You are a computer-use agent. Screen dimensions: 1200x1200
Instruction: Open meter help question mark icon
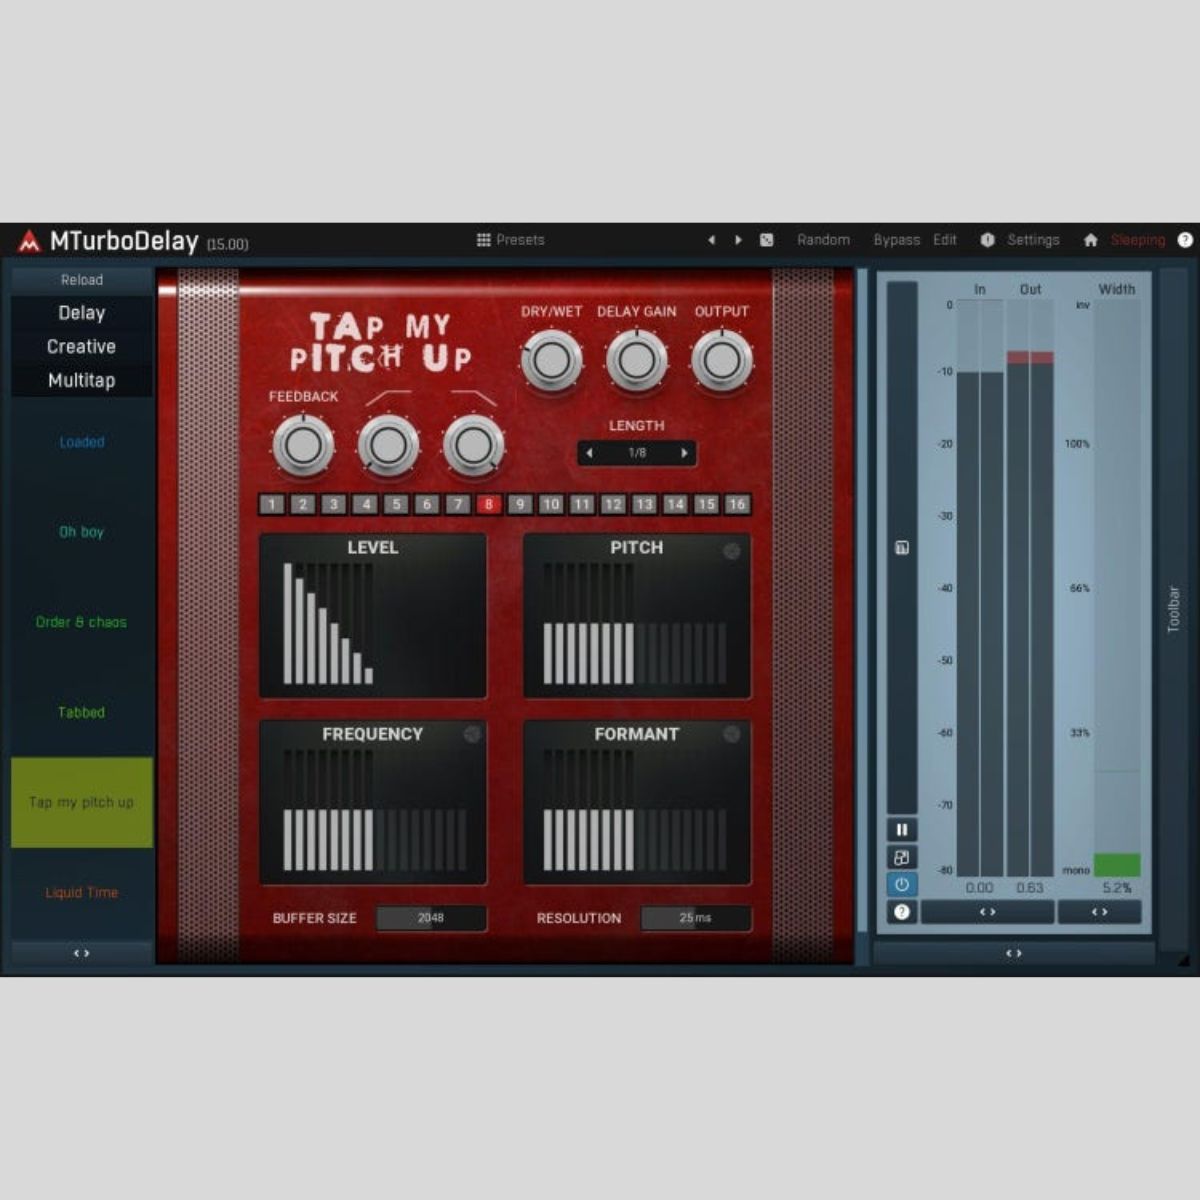(901, 911)
